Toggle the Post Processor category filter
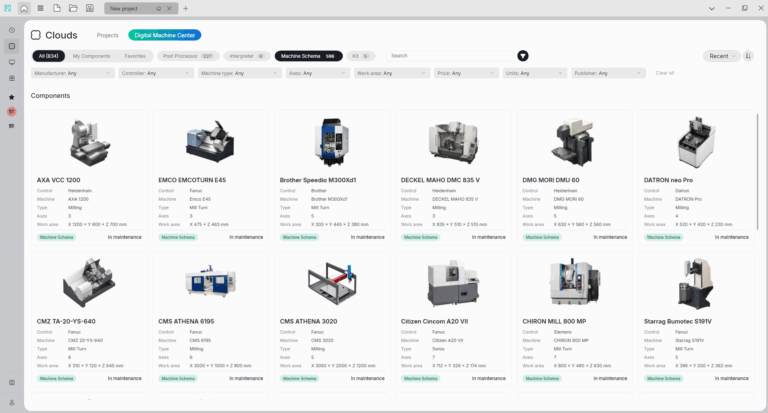This screenshot has height=413, width=768. coord(188,56)
